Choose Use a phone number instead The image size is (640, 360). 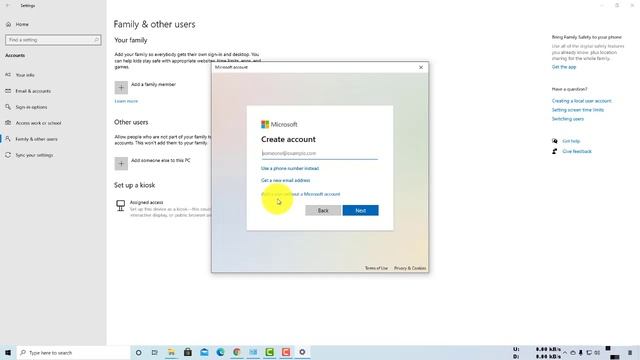(x=290, y=169)
